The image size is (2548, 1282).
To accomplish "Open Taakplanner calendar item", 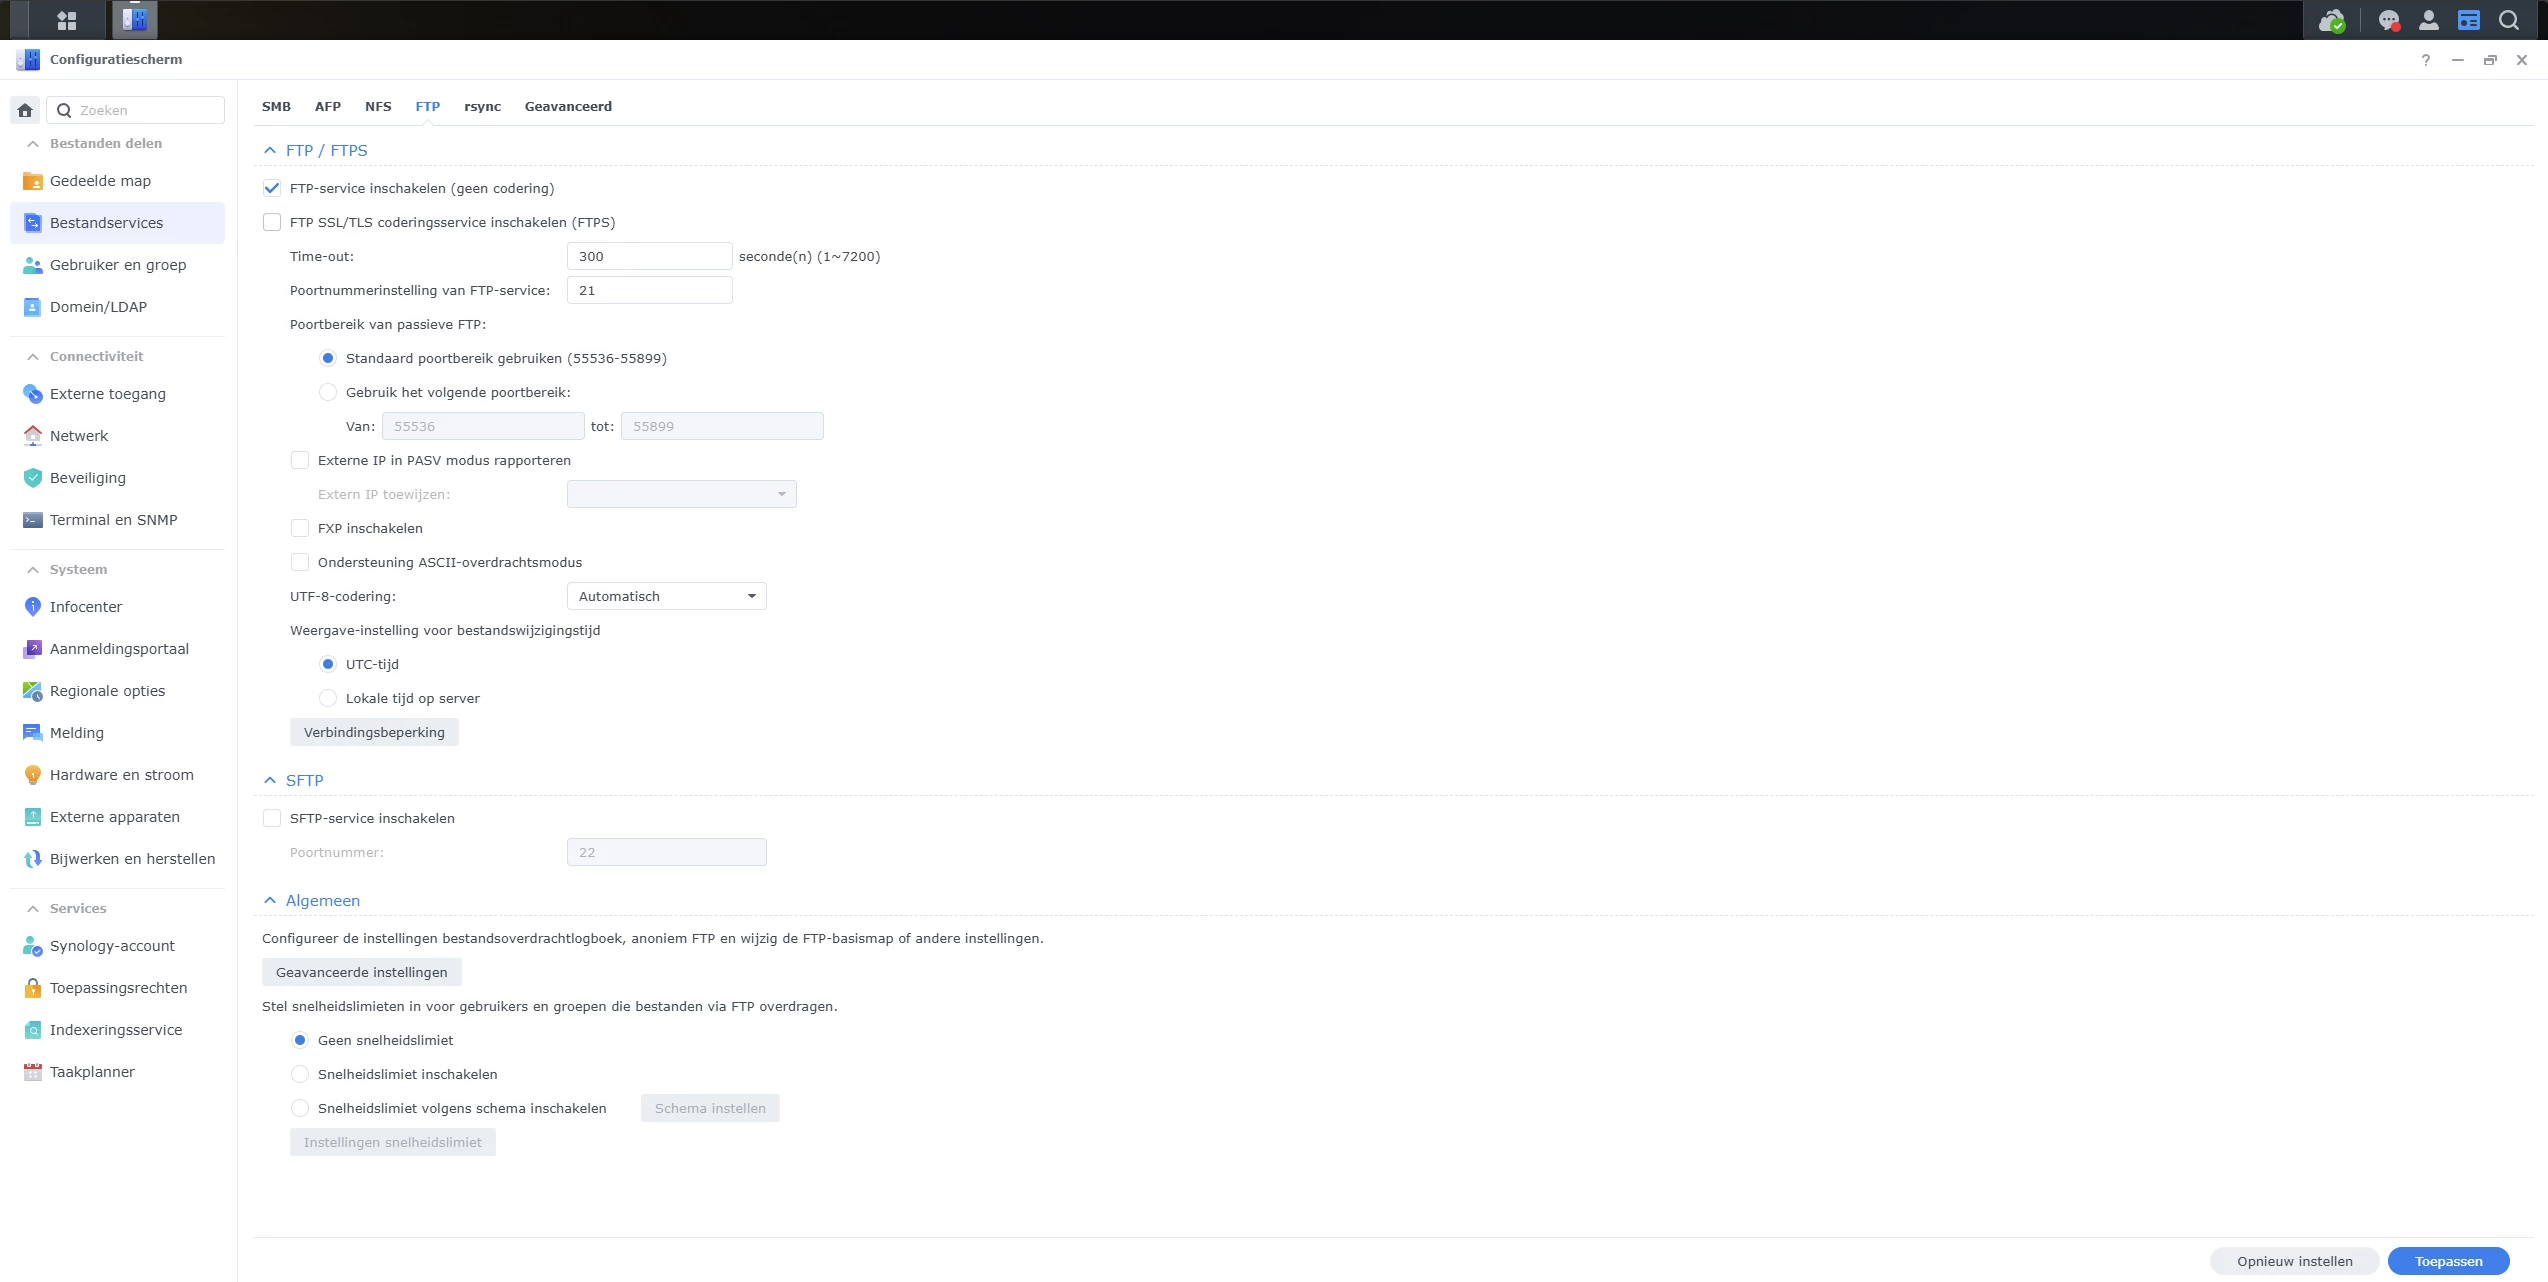I will point(92,1072).
